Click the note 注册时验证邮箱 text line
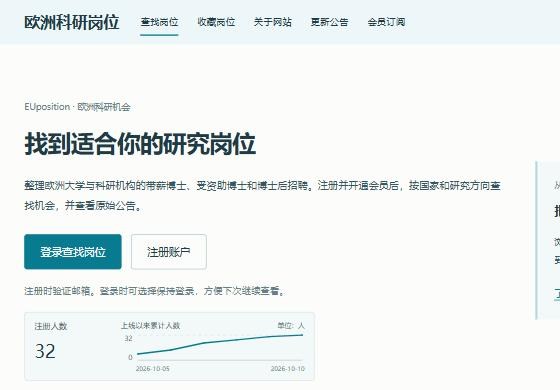 click(155, 291)
